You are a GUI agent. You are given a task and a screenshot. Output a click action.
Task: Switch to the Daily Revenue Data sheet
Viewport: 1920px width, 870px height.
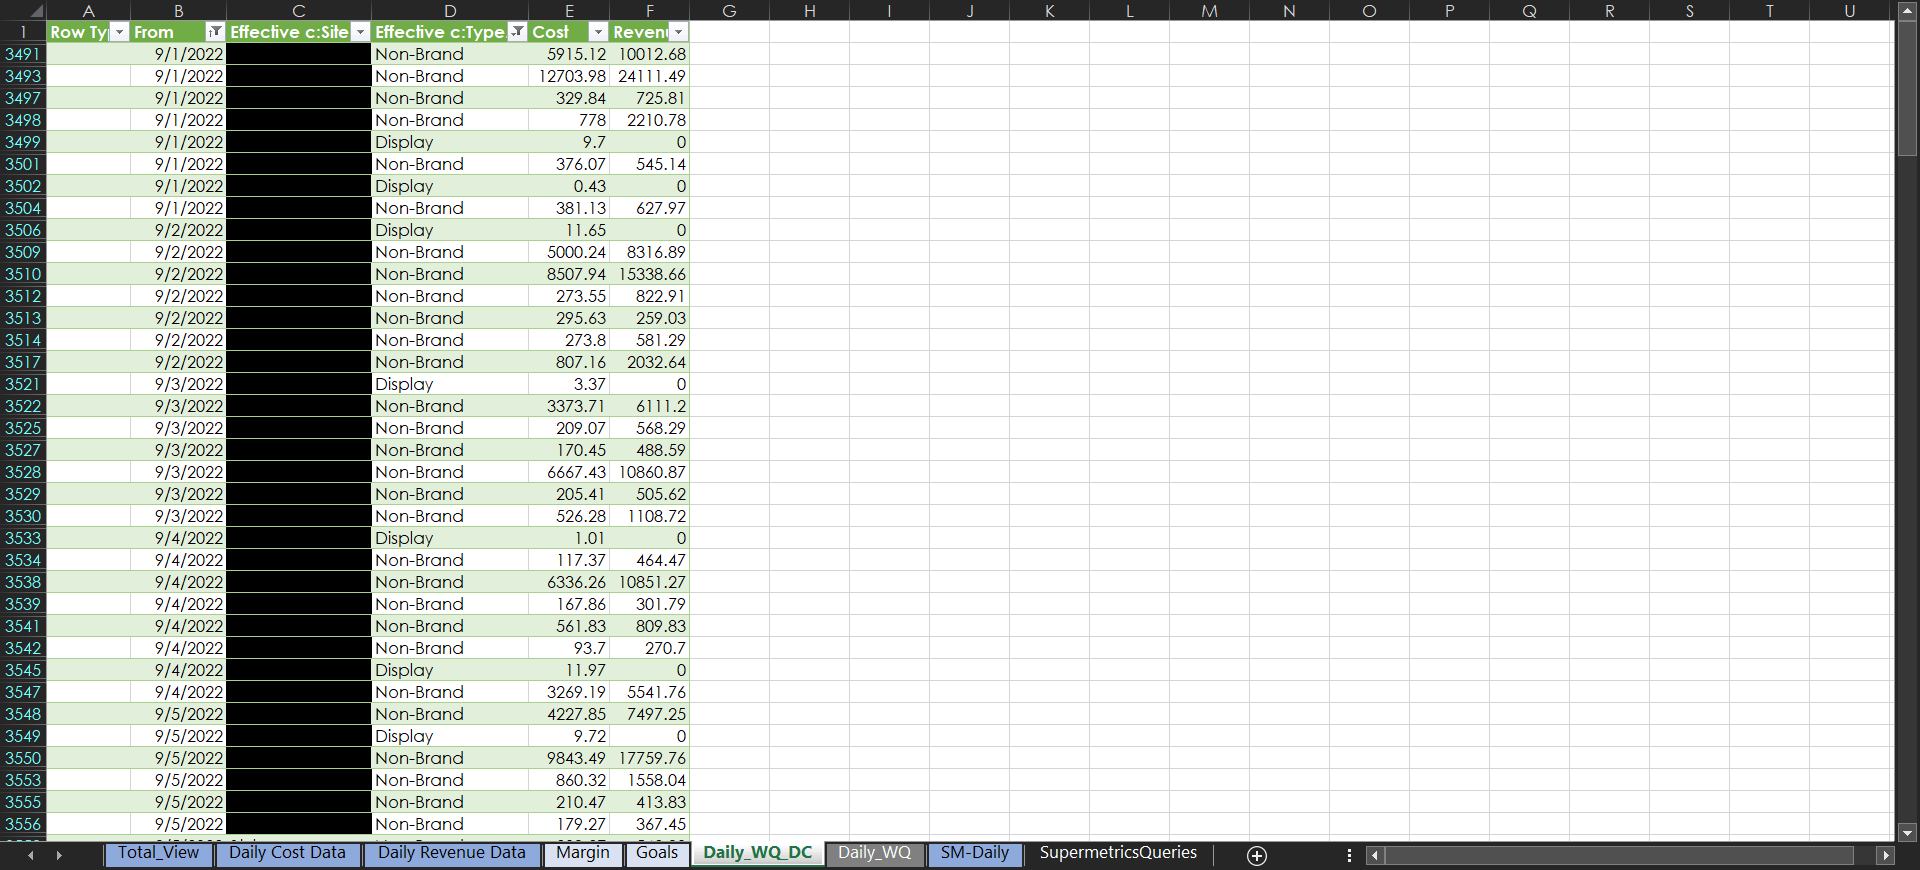451,853
